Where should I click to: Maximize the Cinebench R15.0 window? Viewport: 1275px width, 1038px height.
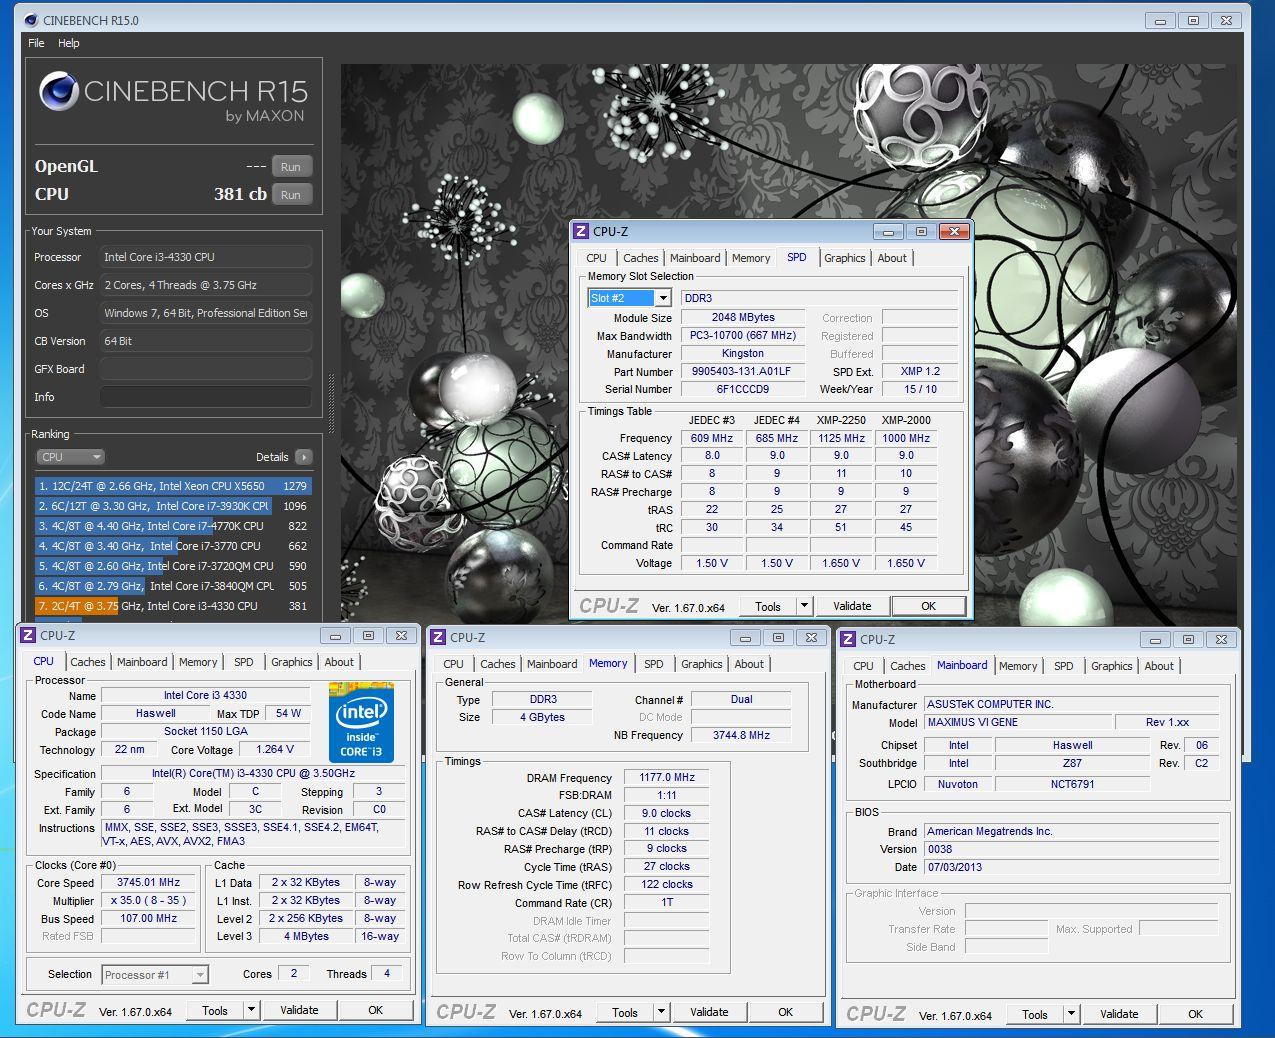pos(1193,20)
